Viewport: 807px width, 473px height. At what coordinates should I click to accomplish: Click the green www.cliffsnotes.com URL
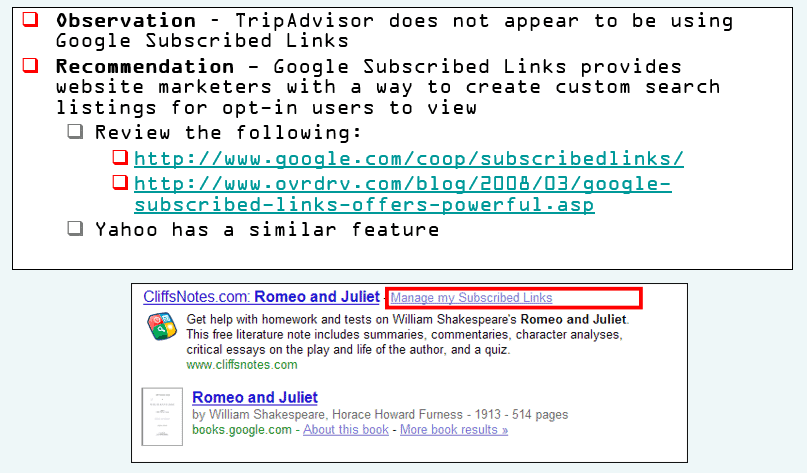click(x=241, y=365)
